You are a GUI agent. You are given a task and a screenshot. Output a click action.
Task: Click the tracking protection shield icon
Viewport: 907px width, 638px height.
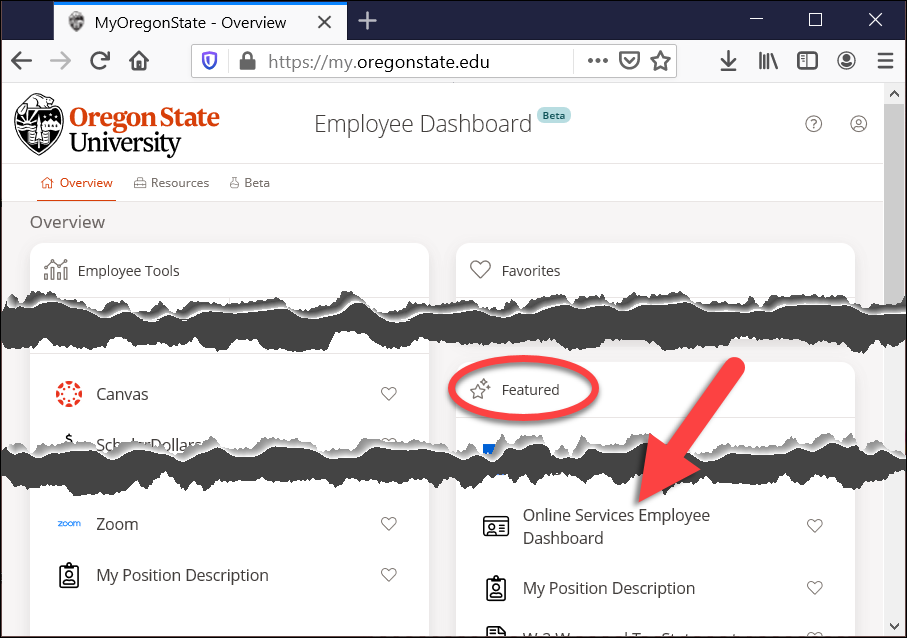tap(209, 60)
